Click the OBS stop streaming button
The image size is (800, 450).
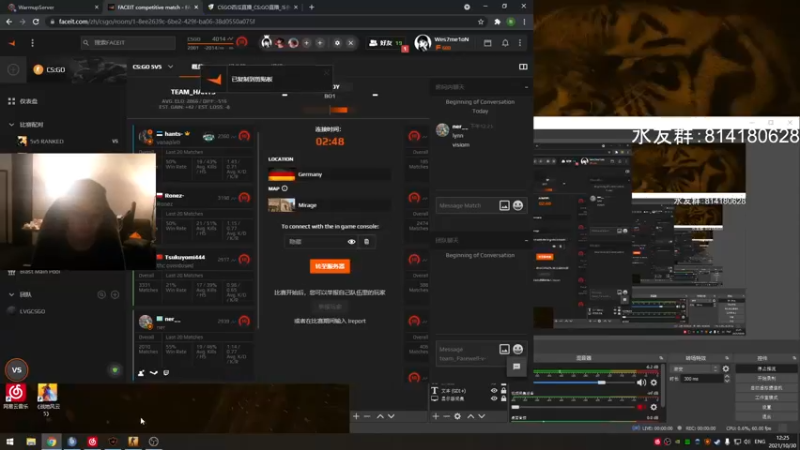[766, 368]
